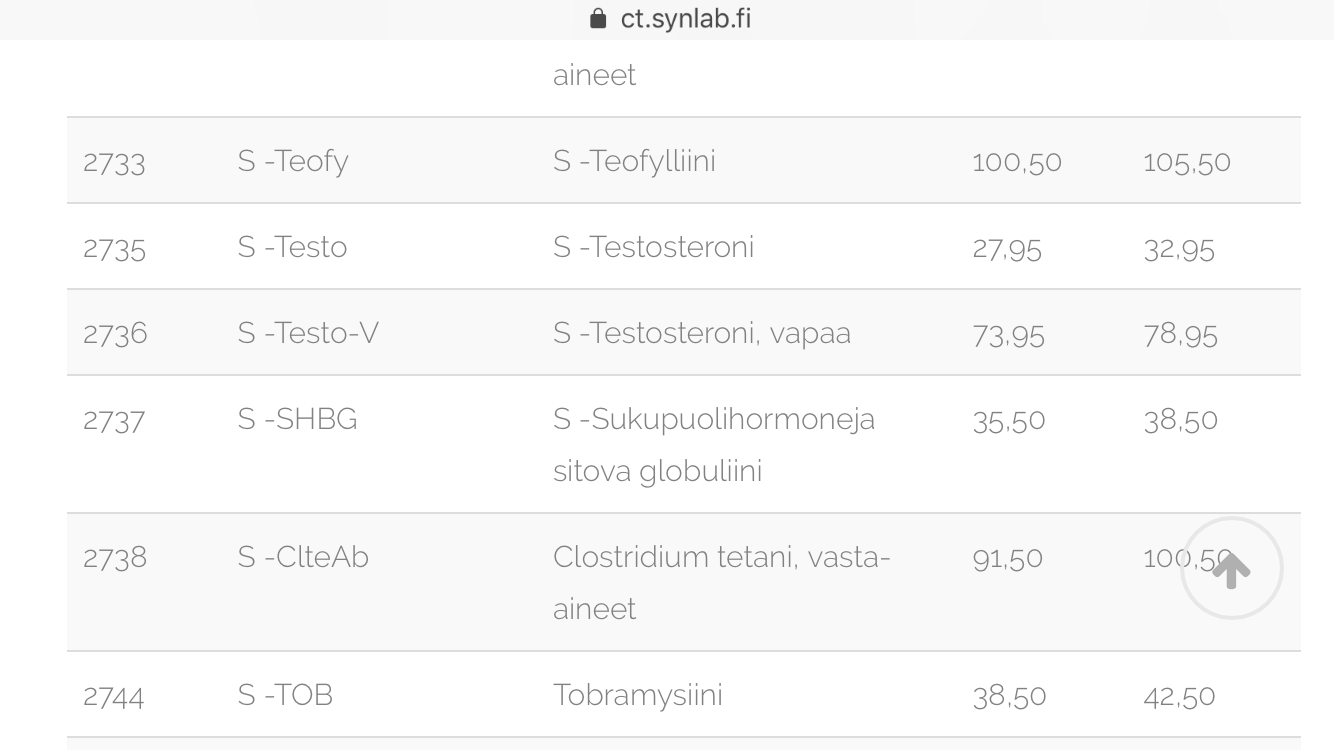The image size is (1334, 750).
Task: Click the abbreviation S -SHBG
Action: (x=297, y=419)
